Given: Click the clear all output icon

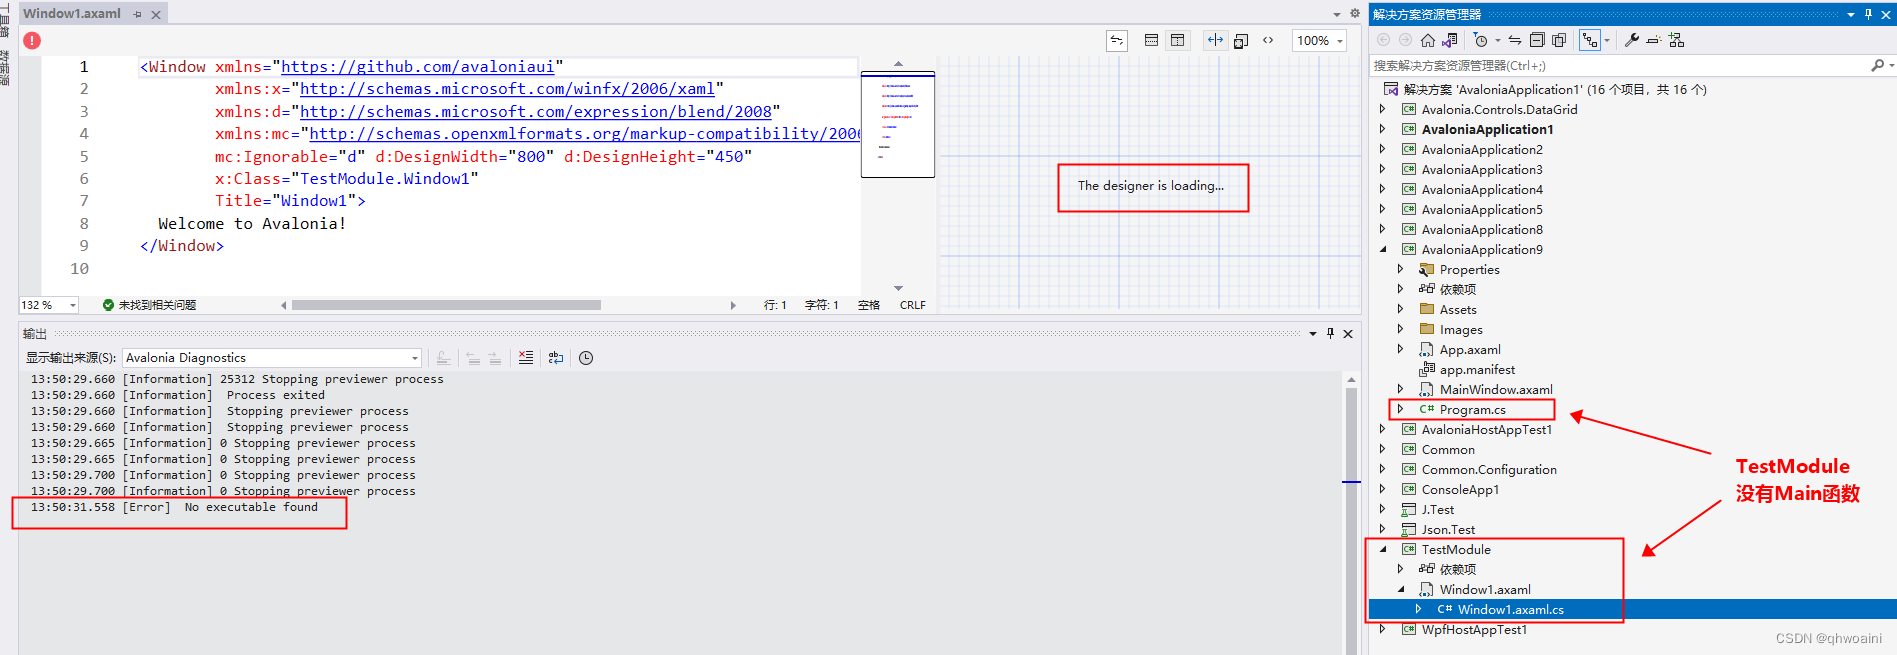Looking at the screenshot, I should 526,358.
